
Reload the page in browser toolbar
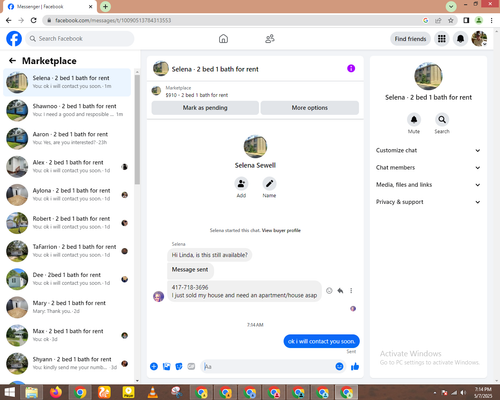[x=34, y=20]
